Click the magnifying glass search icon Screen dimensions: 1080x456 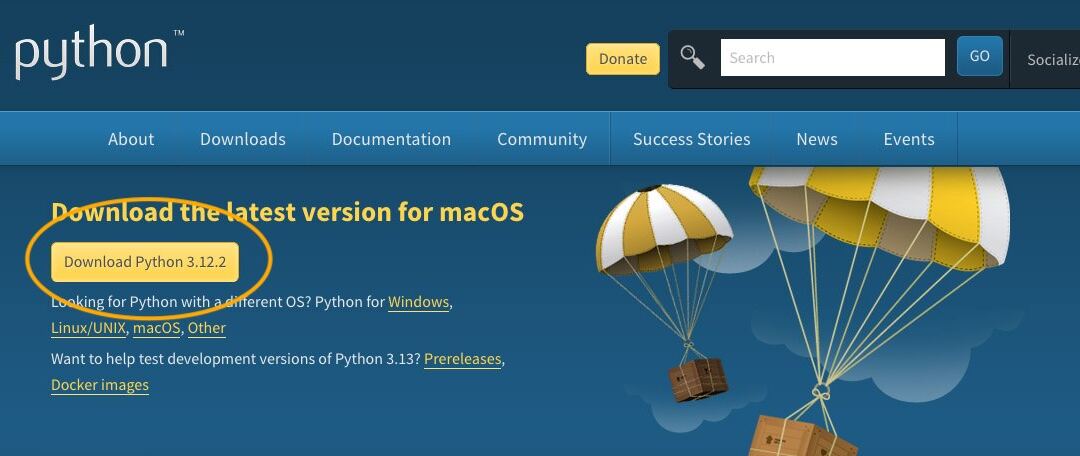(x=692, y=57)
